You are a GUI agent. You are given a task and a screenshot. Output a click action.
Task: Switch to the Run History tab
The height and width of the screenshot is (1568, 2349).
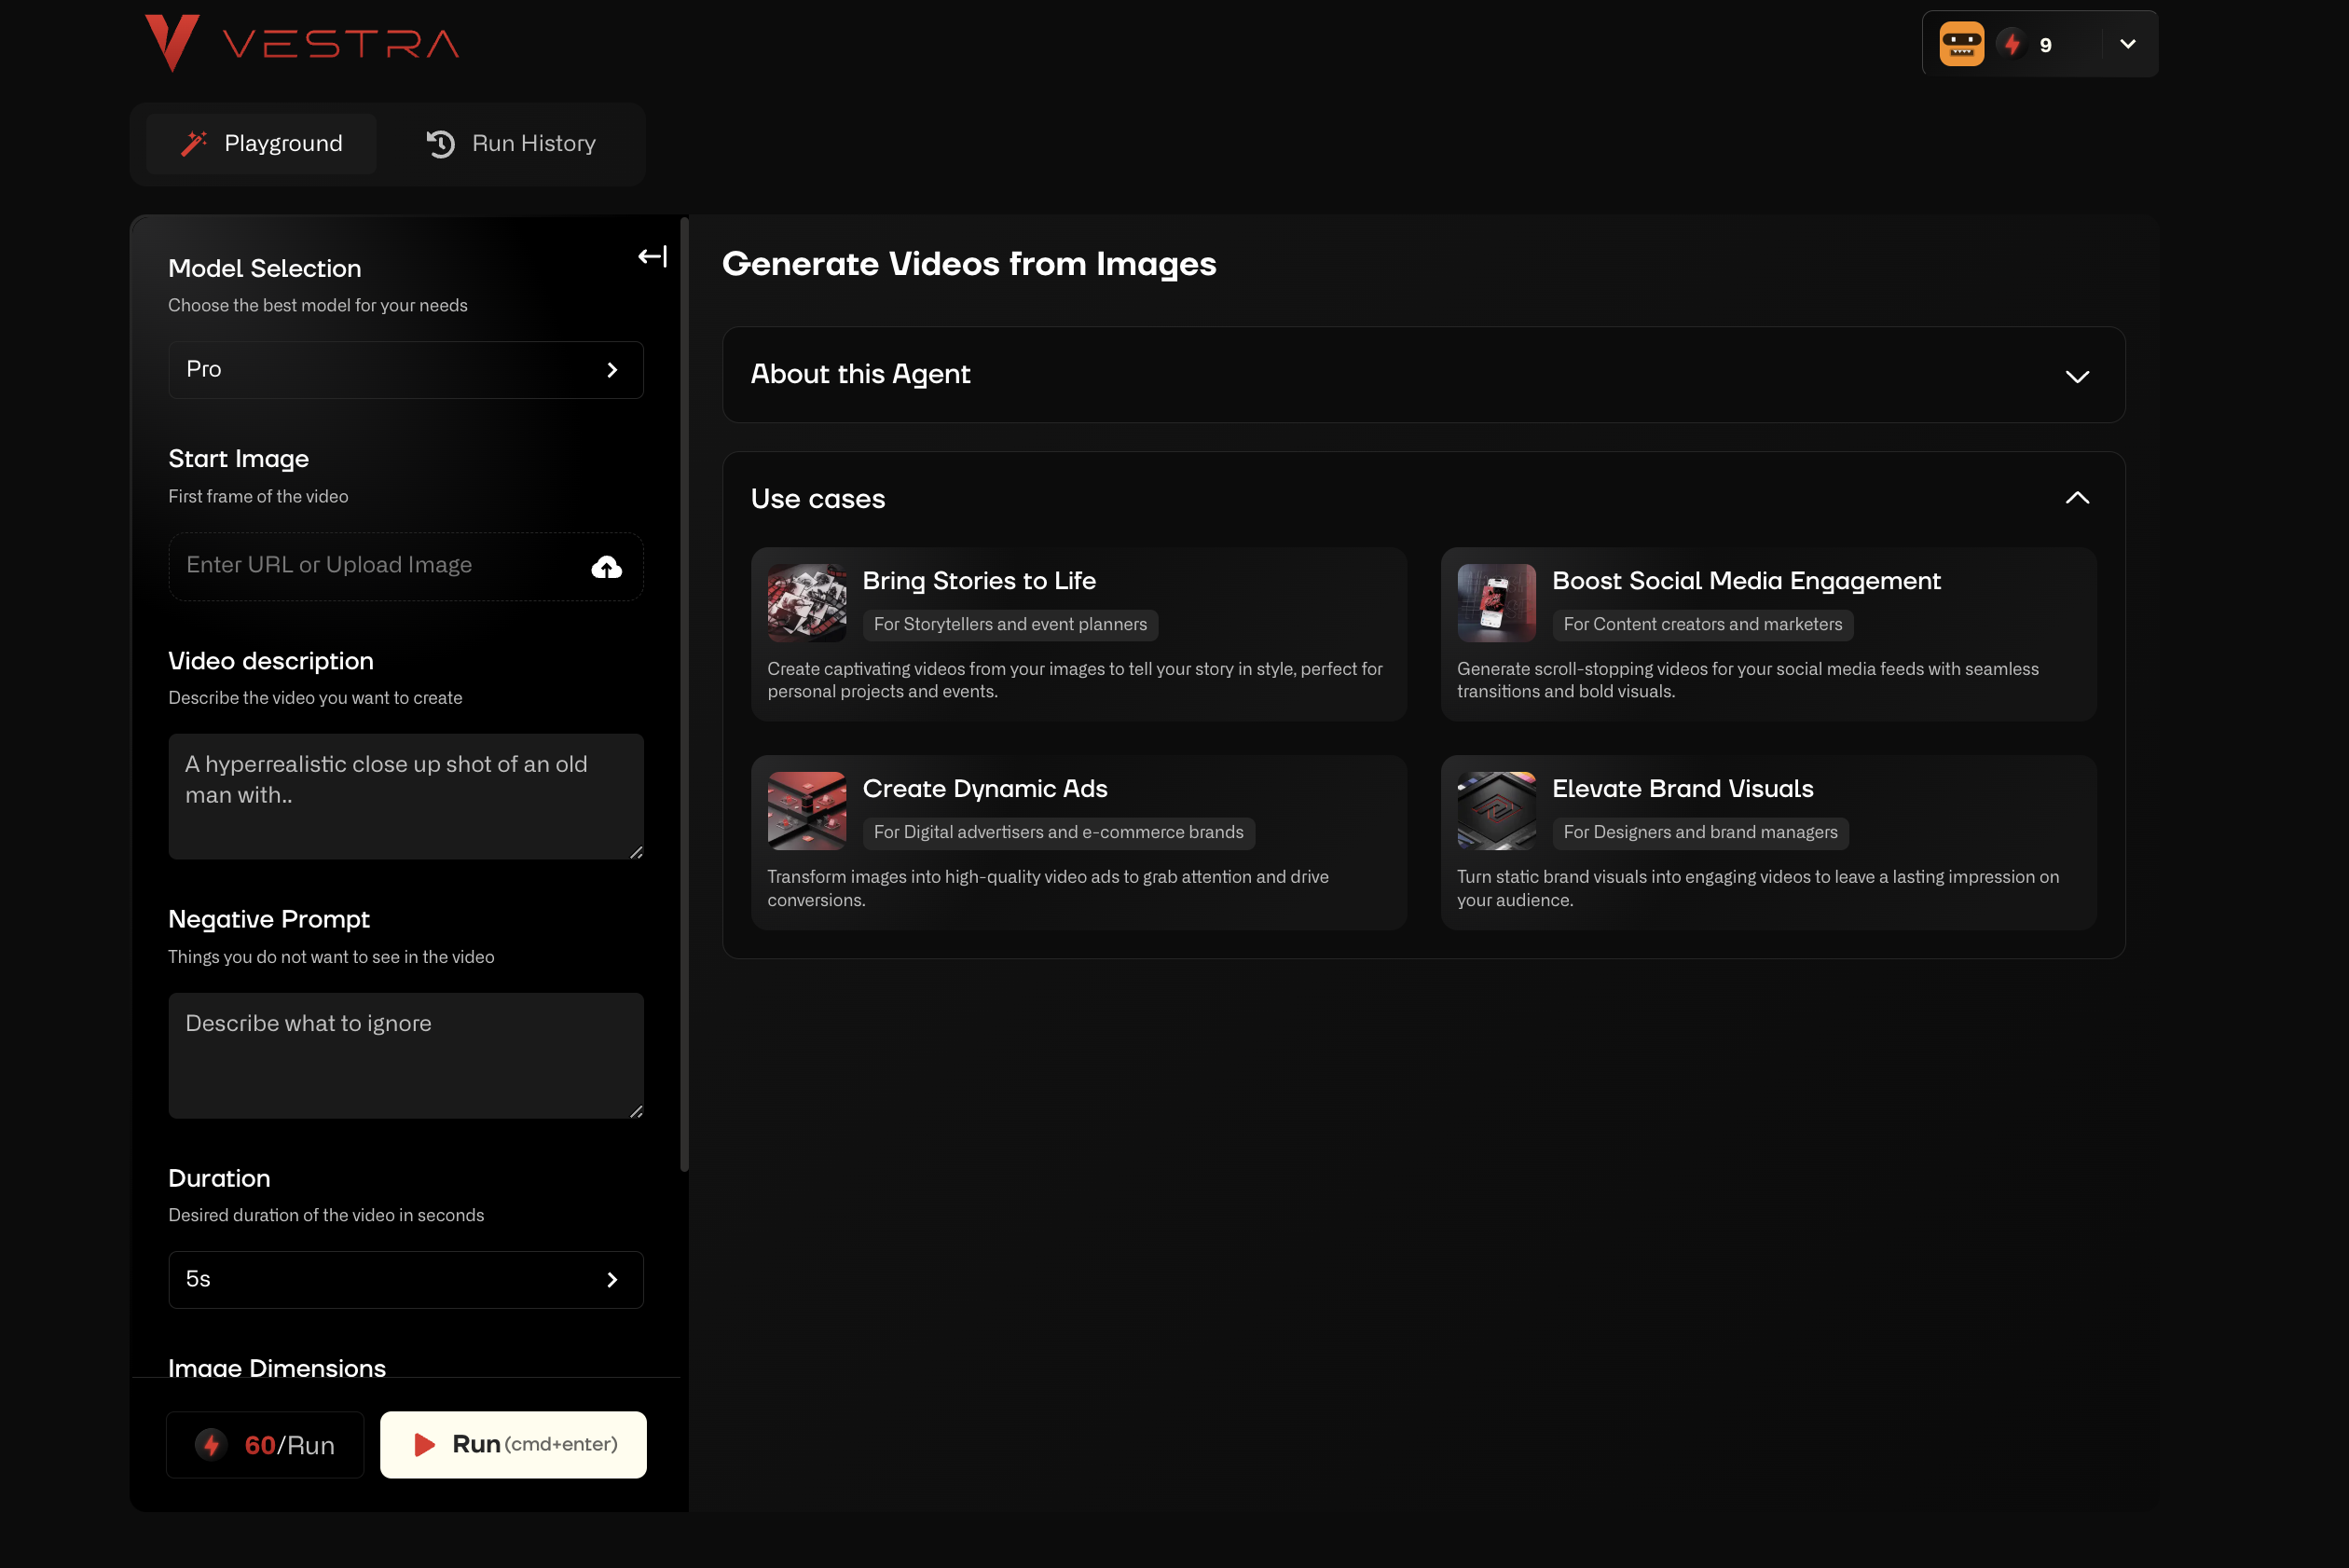click(x=511, y=144)
